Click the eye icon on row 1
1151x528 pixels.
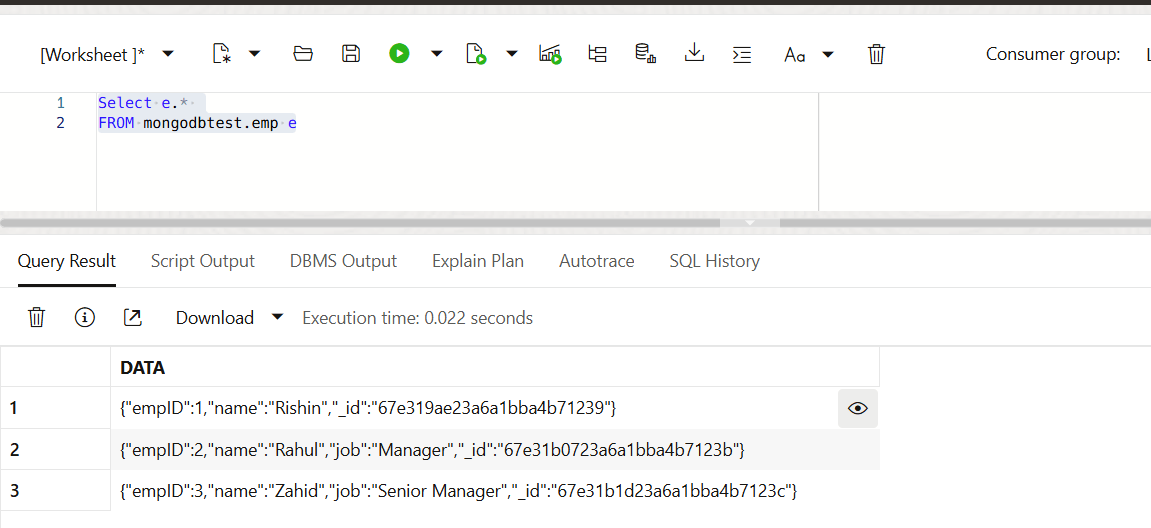coord(857,408)
